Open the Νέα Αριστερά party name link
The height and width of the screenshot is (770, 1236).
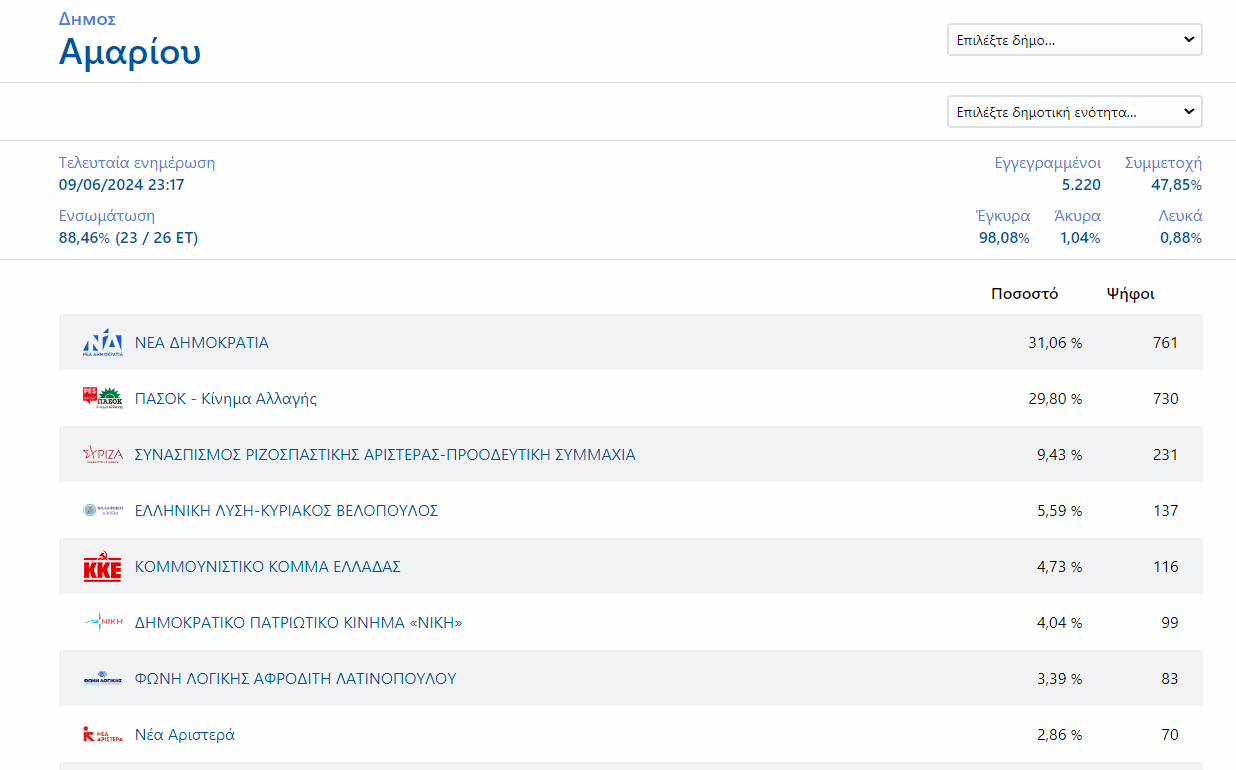(184, 735)
